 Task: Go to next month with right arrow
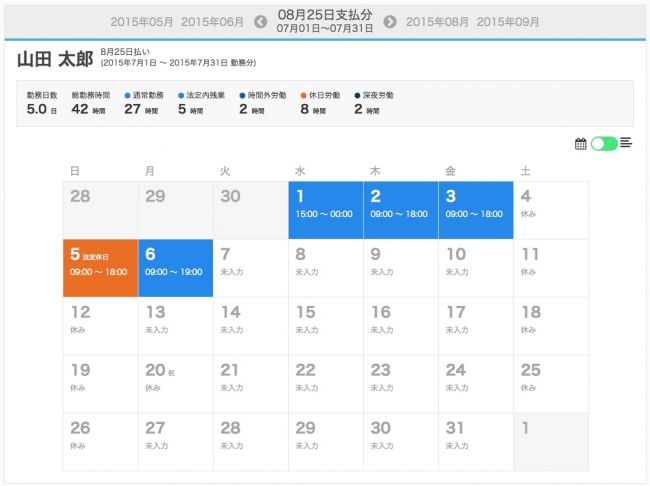coord(390,22)
